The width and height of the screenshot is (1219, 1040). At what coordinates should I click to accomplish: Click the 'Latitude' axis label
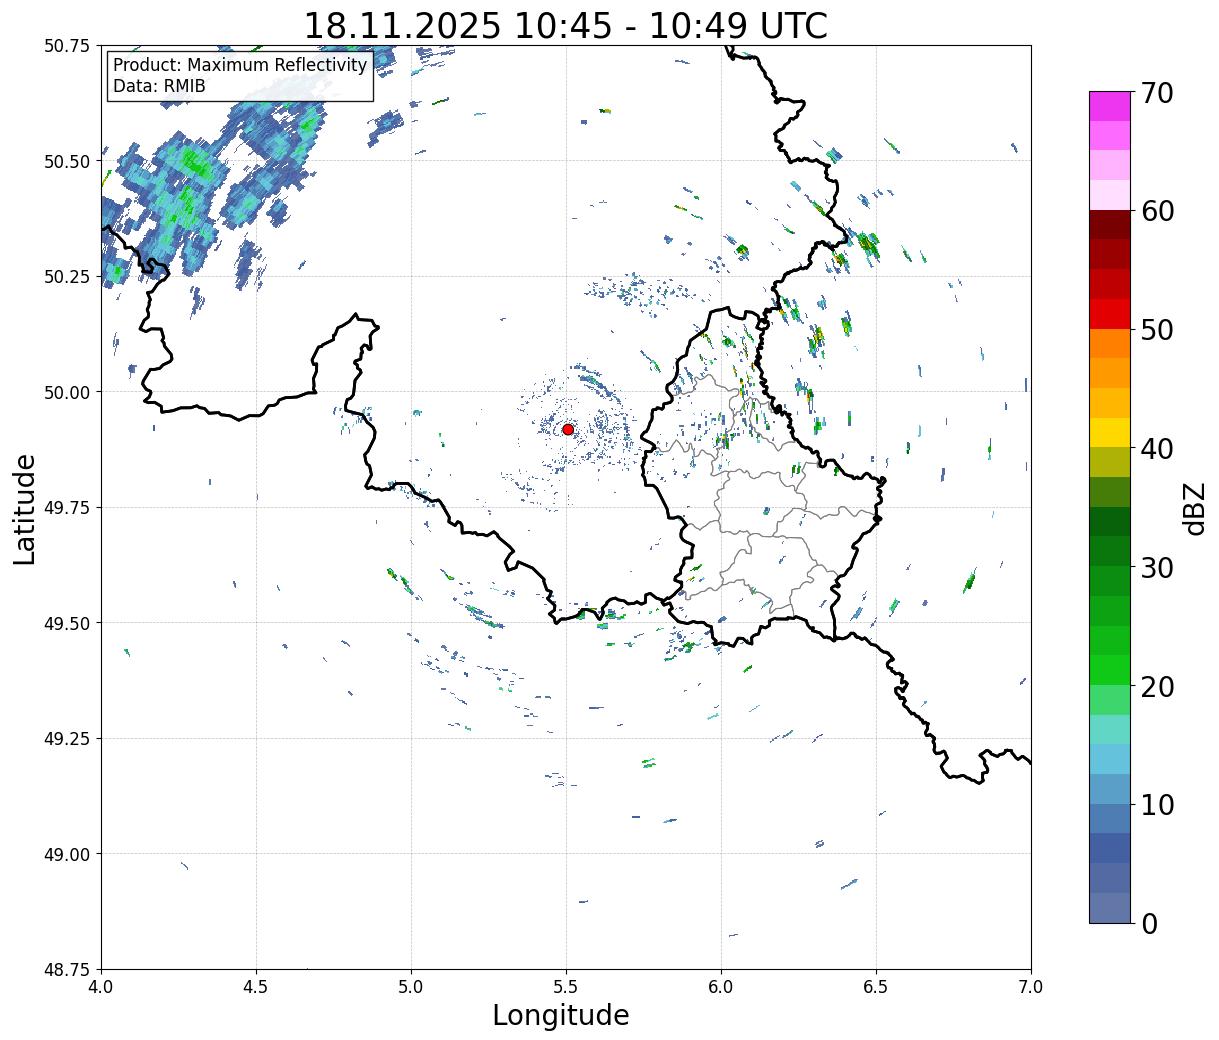click(25, 508)
